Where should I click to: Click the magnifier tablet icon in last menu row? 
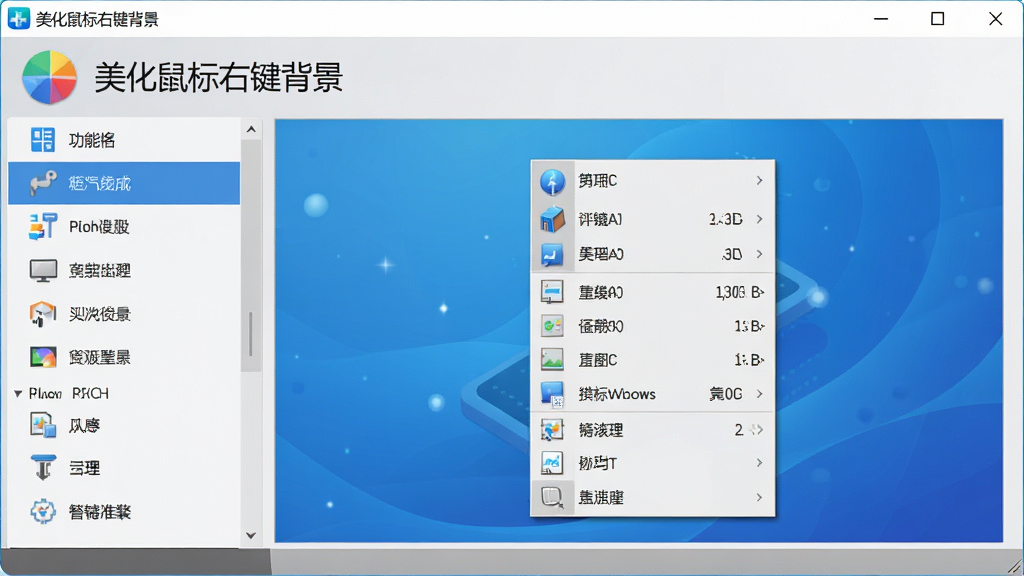pyautogui.click(x=552, y=498)
